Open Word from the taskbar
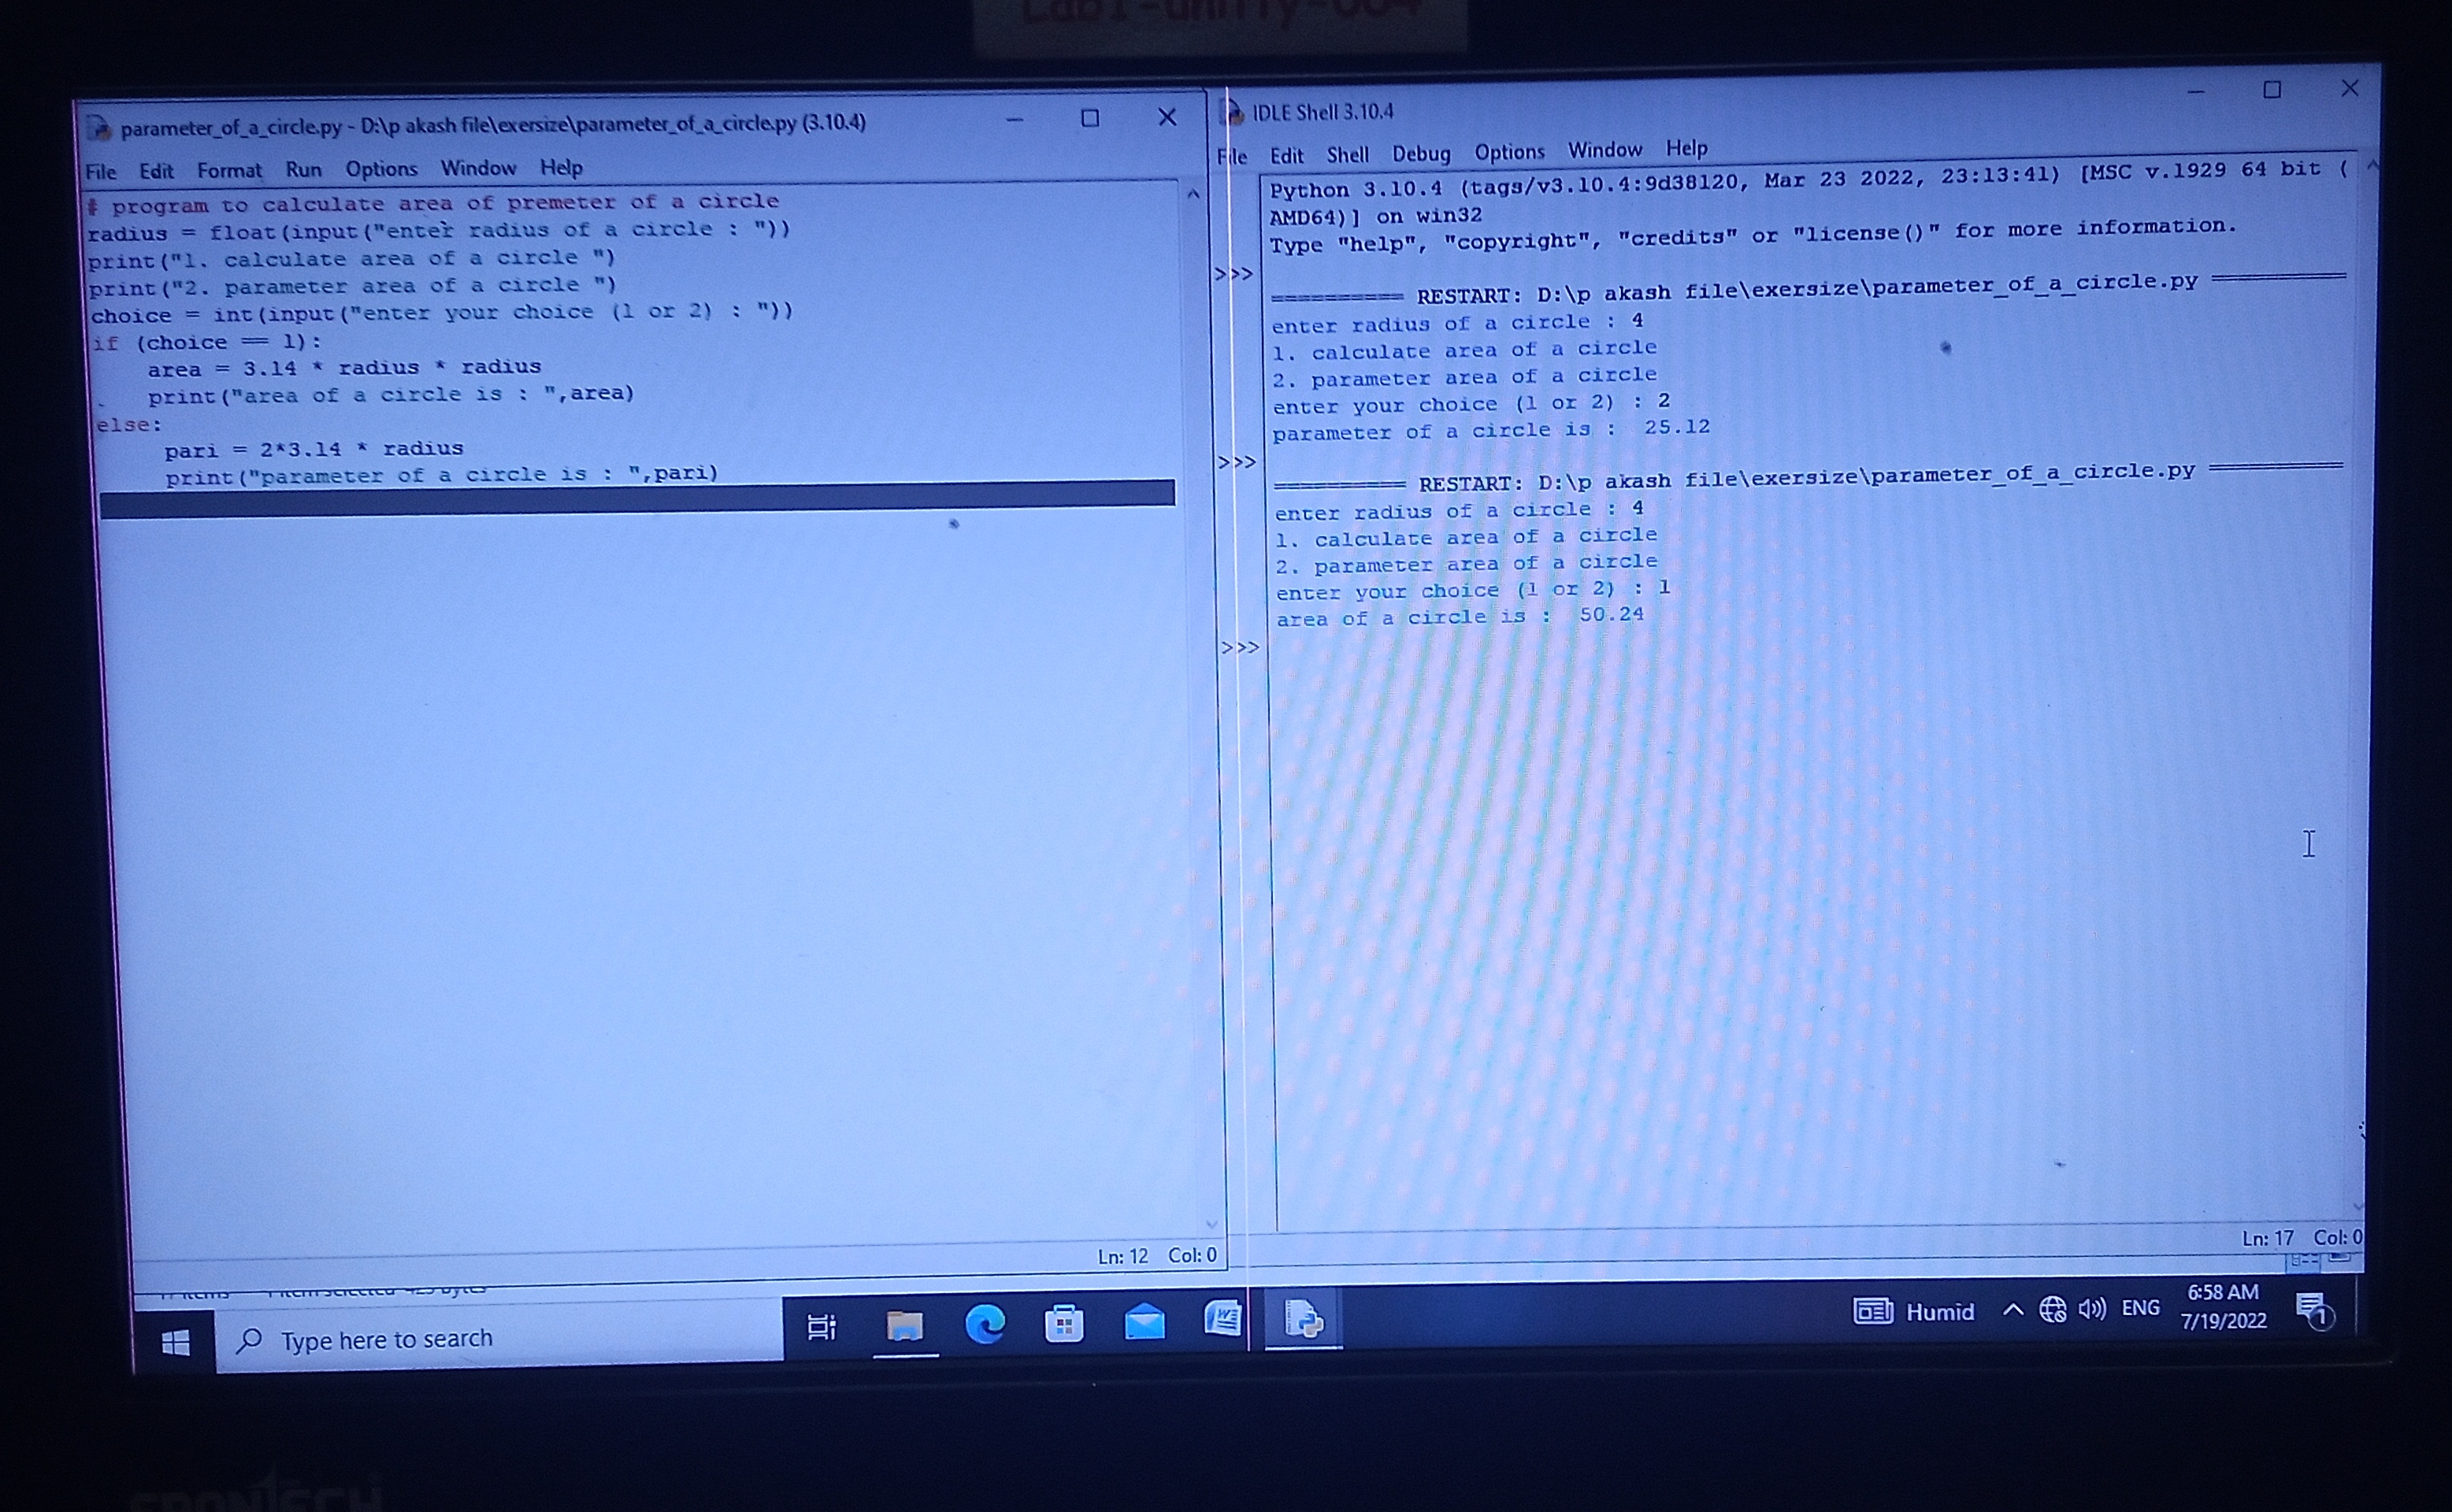2452x1512 pixels. pyautogui.click(x=1222, y=1320)
